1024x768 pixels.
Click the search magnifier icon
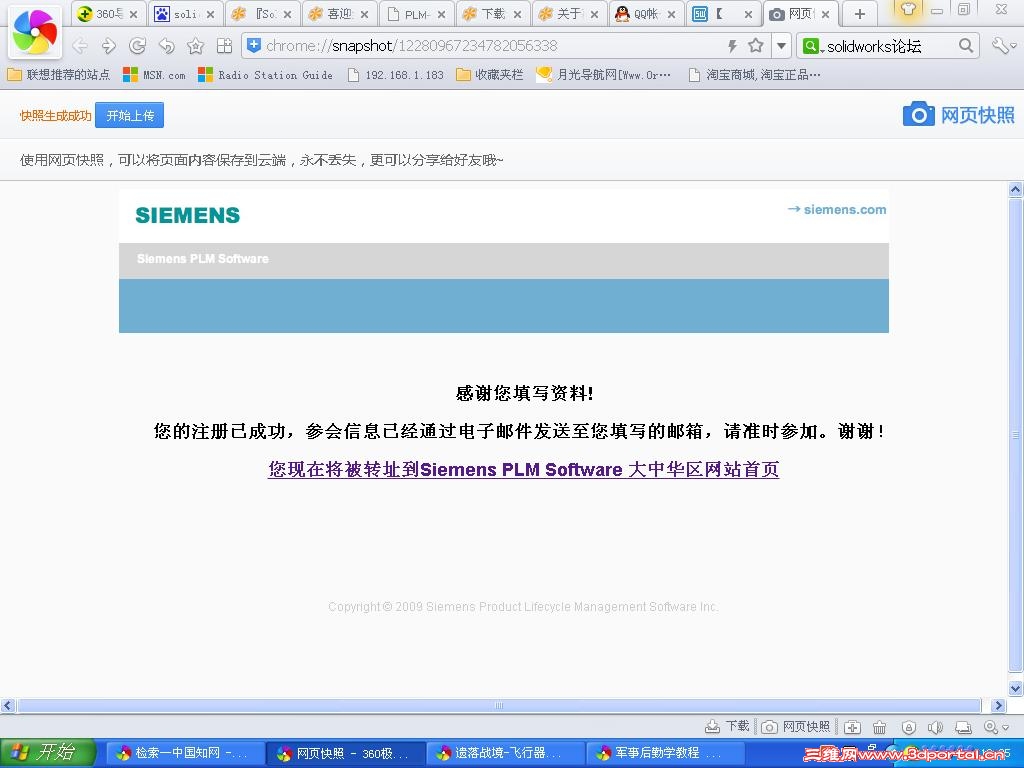tap(966, 45)
